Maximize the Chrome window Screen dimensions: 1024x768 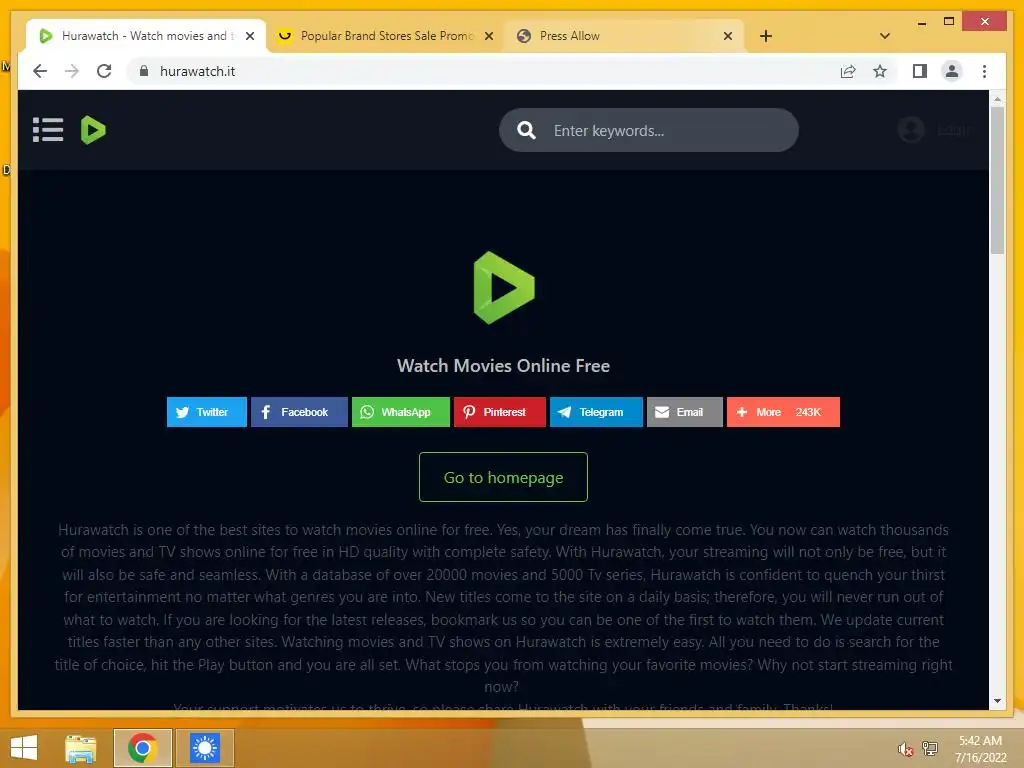(949, 22)
